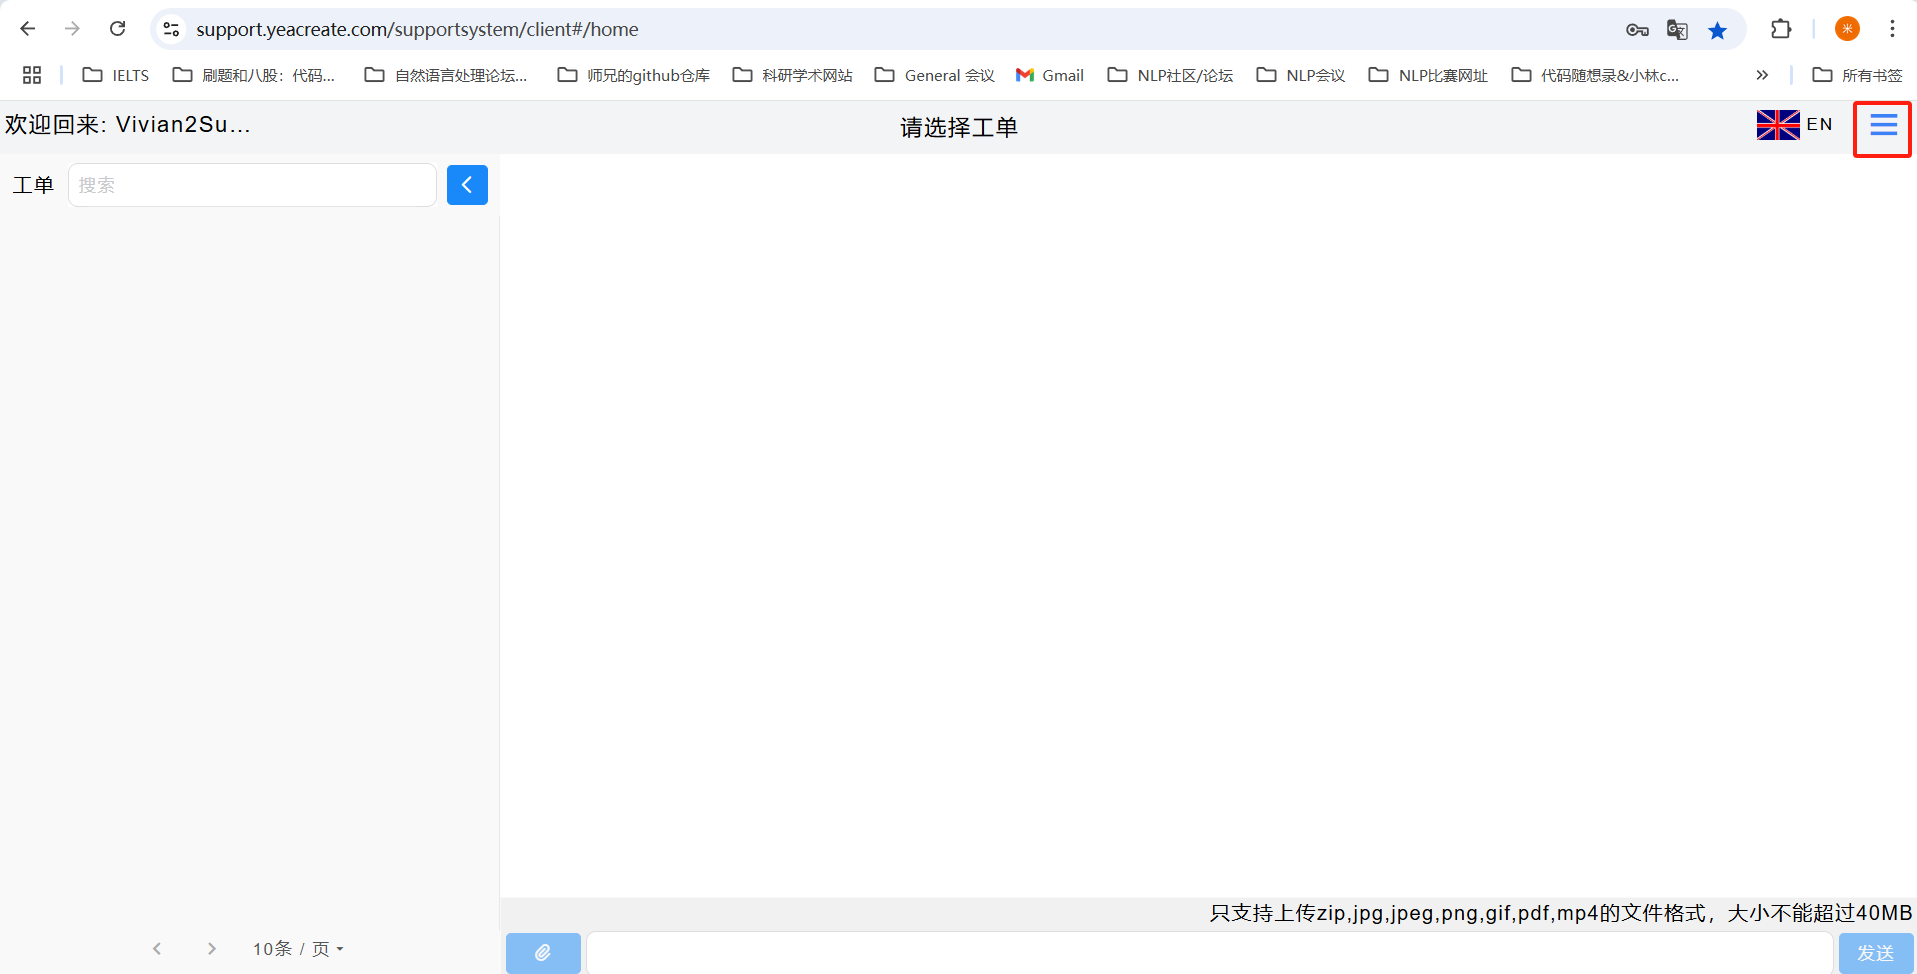Go to previous page of tickets
Screen dimensions: 1917x974
pos(157,949)
